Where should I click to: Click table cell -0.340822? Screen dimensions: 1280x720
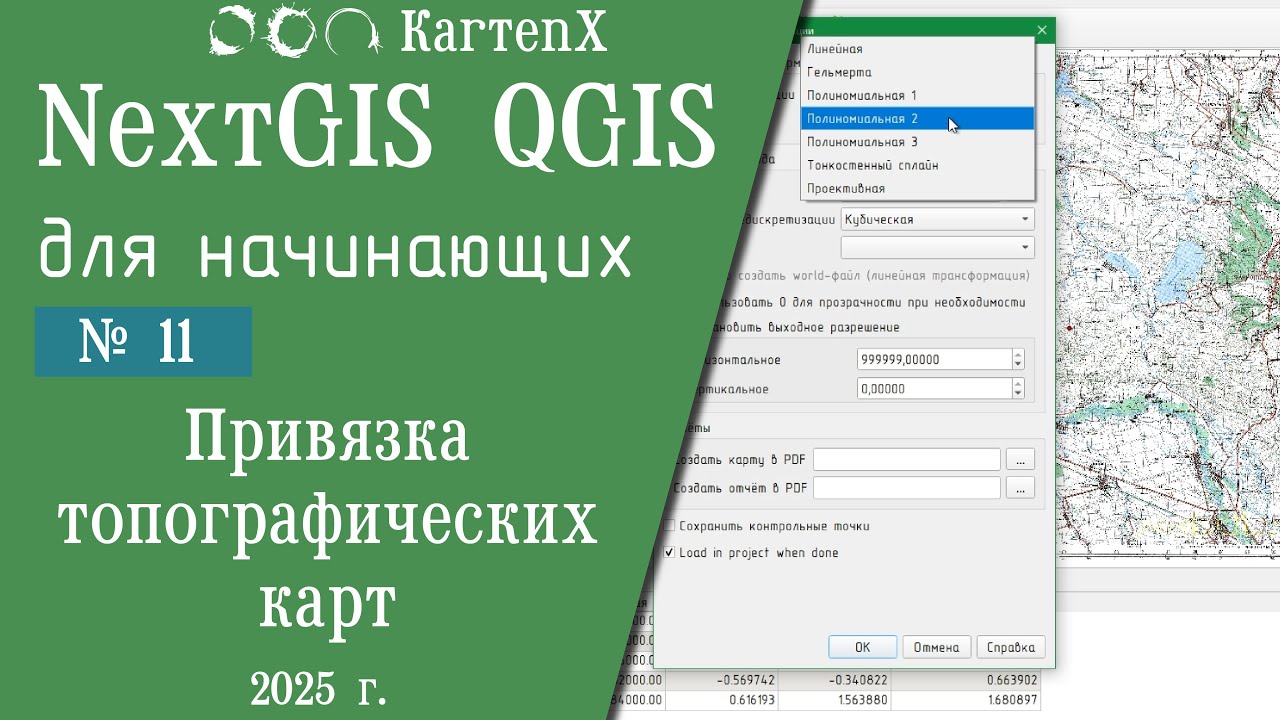[834, 681]
